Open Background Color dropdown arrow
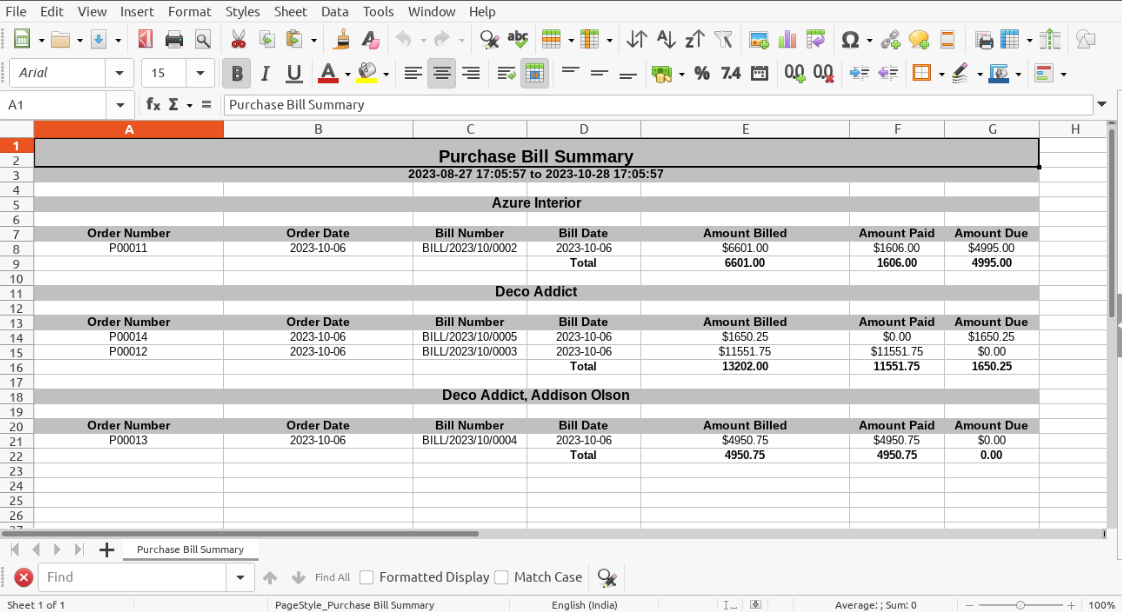Image resolution: width=1122 pixels, height=612 pixels. click(386, 74)
